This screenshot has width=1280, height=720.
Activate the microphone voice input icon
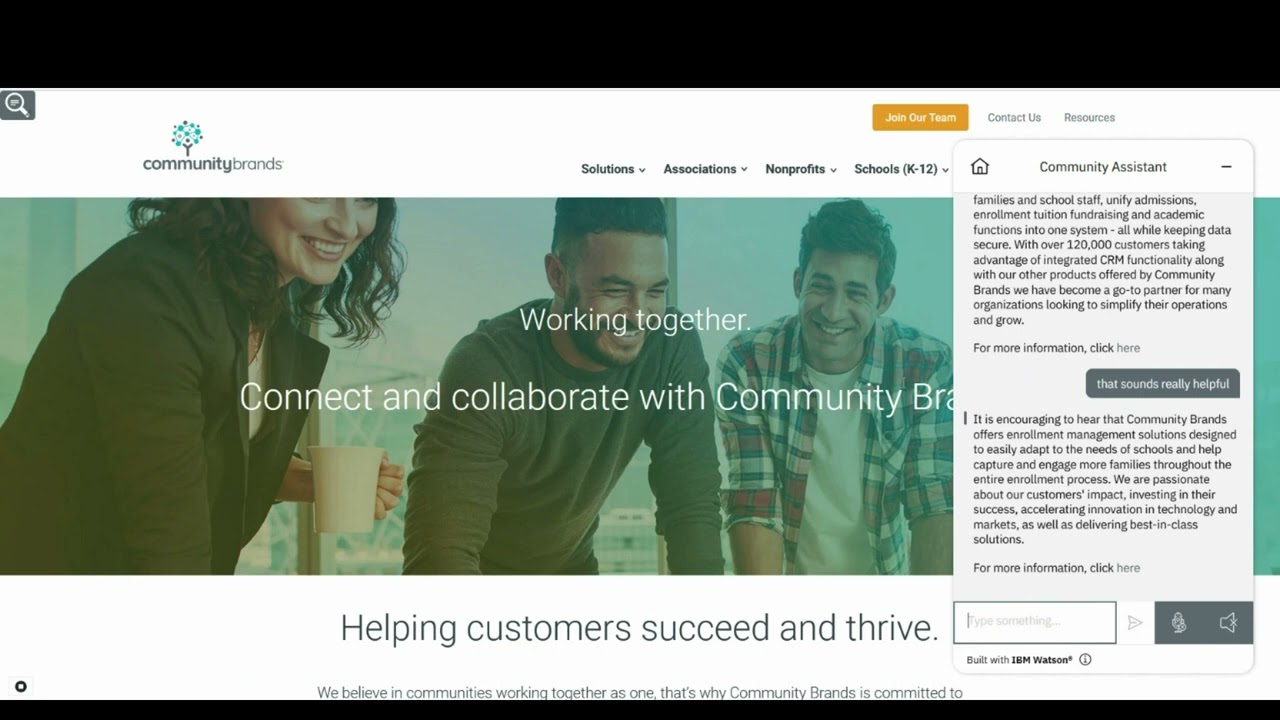pyautogui.click(x=1179, y=623)
